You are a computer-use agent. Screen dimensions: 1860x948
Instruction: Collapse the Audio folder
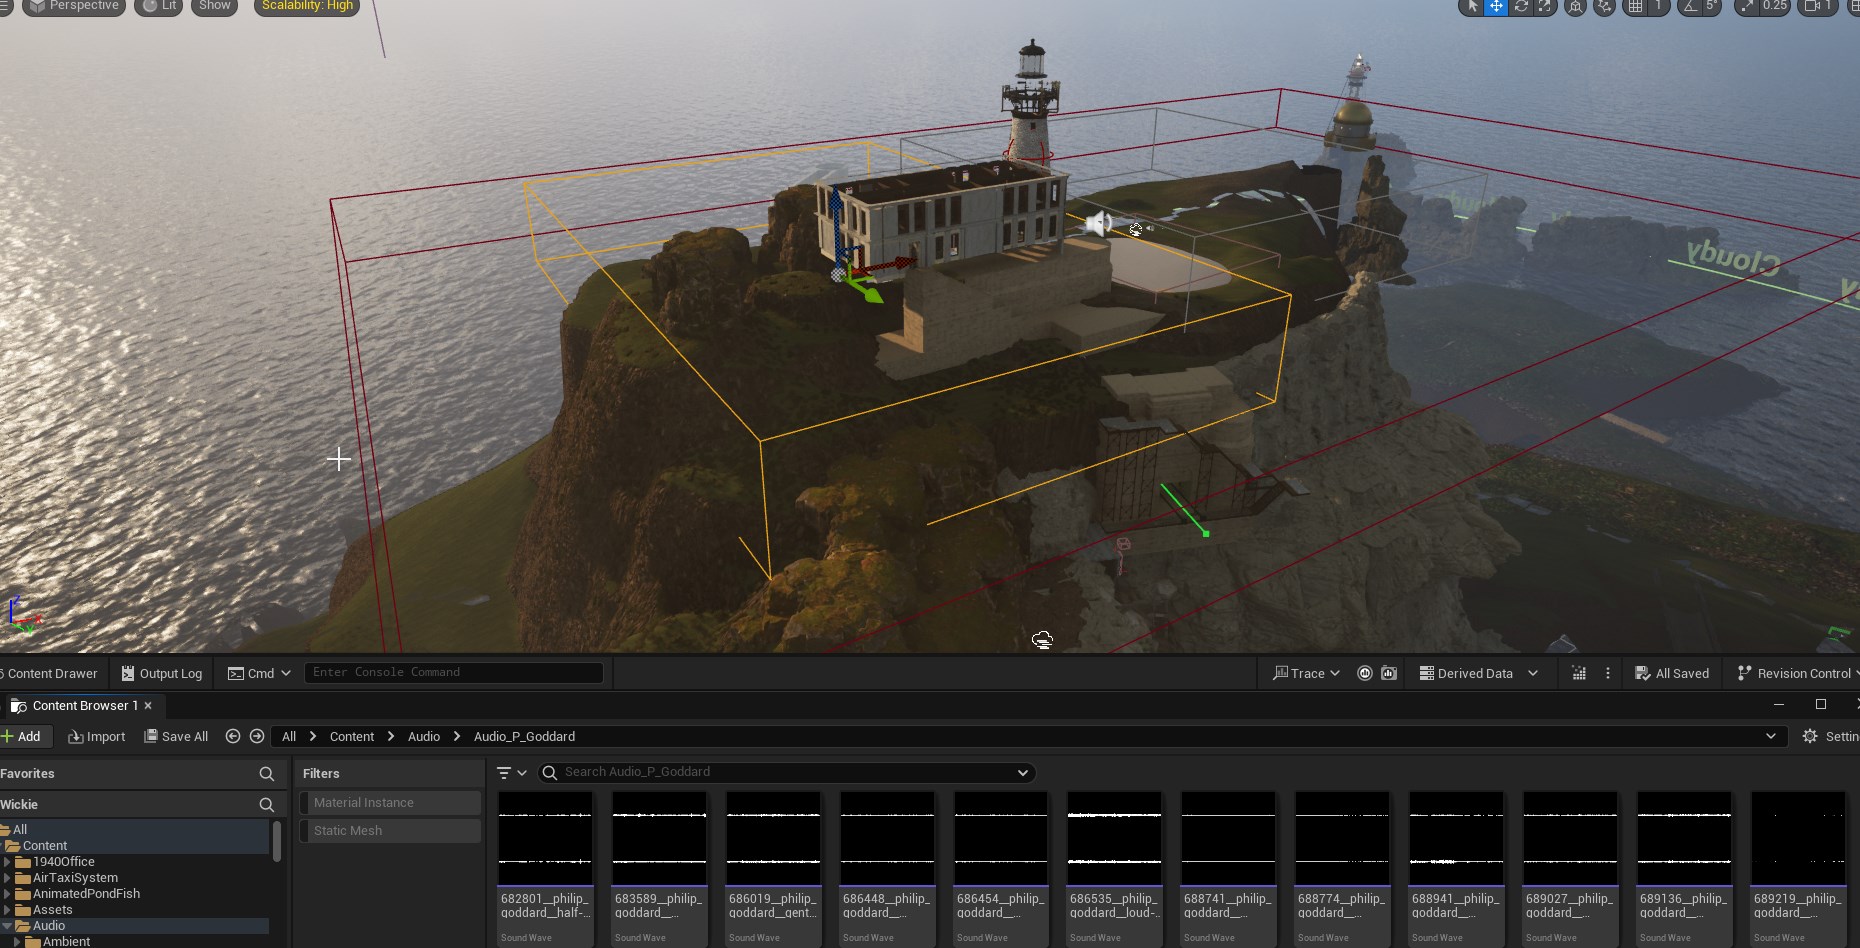click(7, 925)
